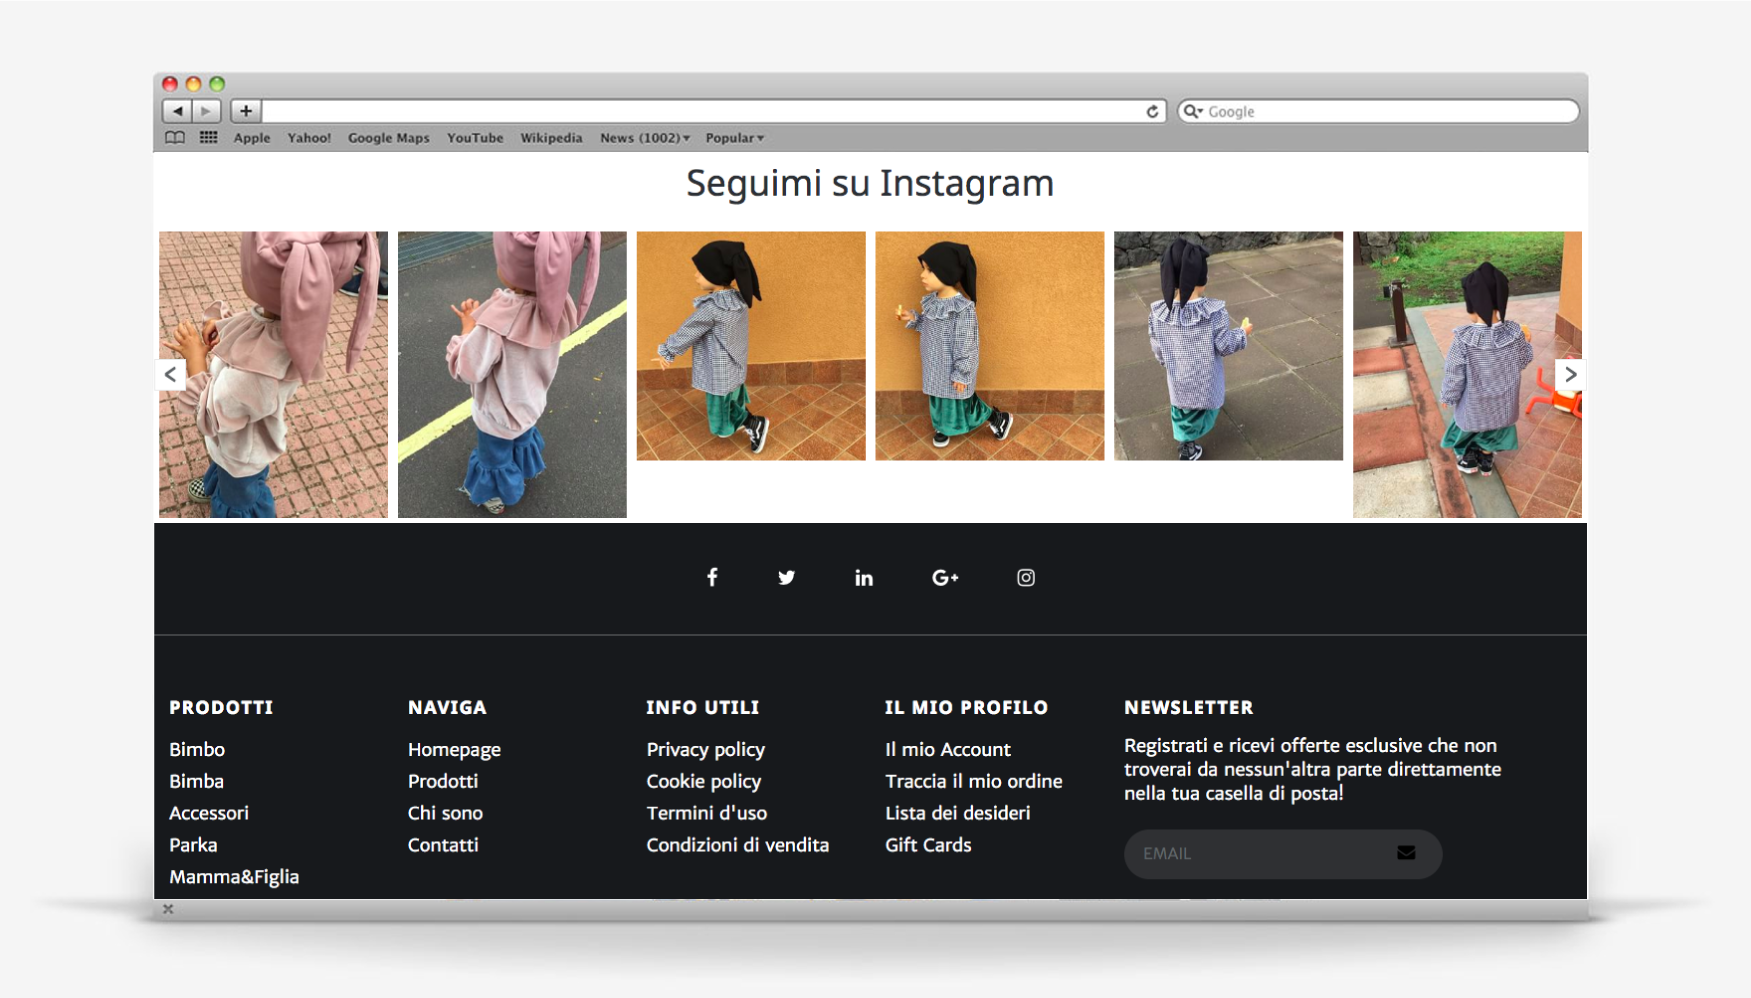Open Lista dei desideri link
The width and height of the screenshot is (1751, 998).
[957, 813]
